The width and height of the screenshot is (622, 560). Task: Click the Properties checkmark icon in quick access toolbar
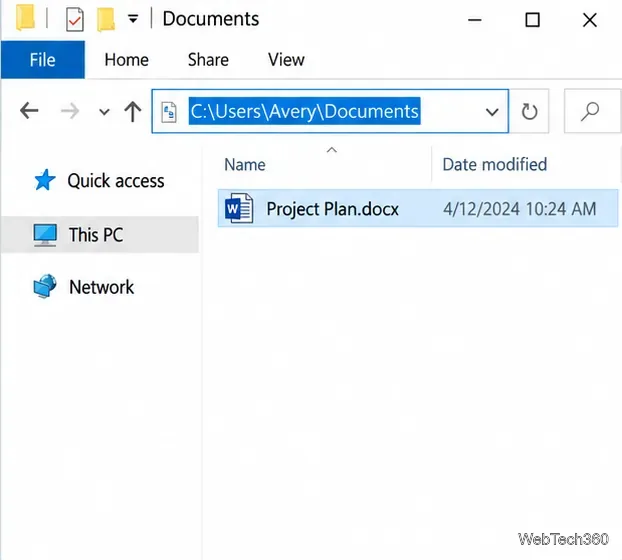pyautogui.click(x=75, y=19)
